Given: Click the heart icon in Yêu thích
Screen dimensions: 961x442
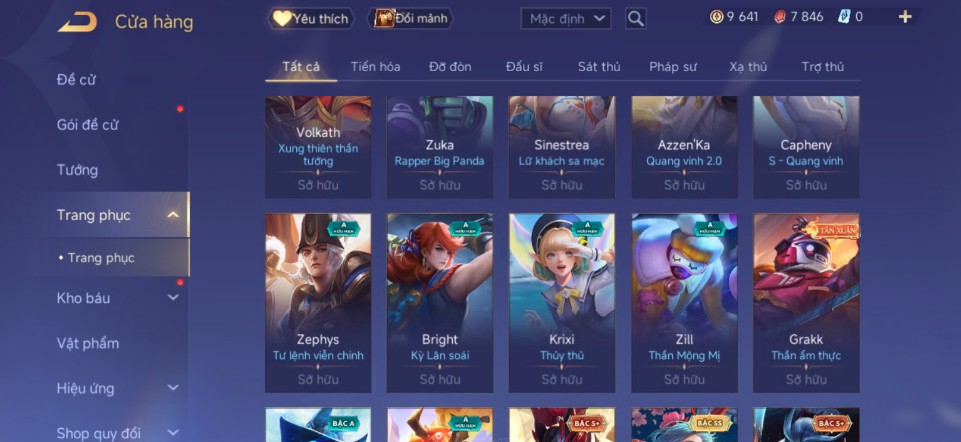Looking at the screenshot, I should coord(282,18).
